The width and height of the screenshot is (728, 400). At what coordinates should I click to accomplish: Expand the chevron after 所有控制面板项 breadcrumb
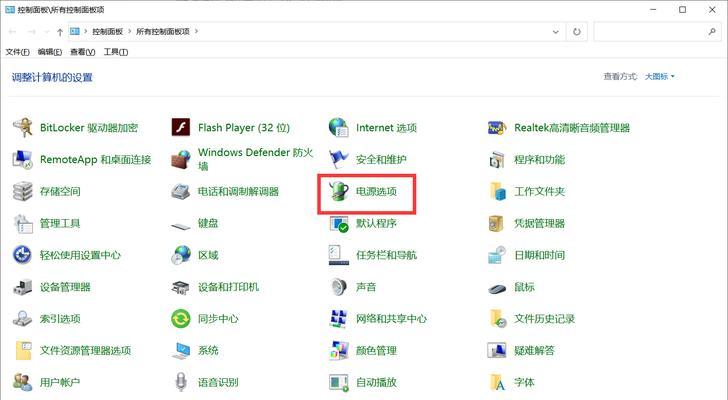(x=196, y=31)
